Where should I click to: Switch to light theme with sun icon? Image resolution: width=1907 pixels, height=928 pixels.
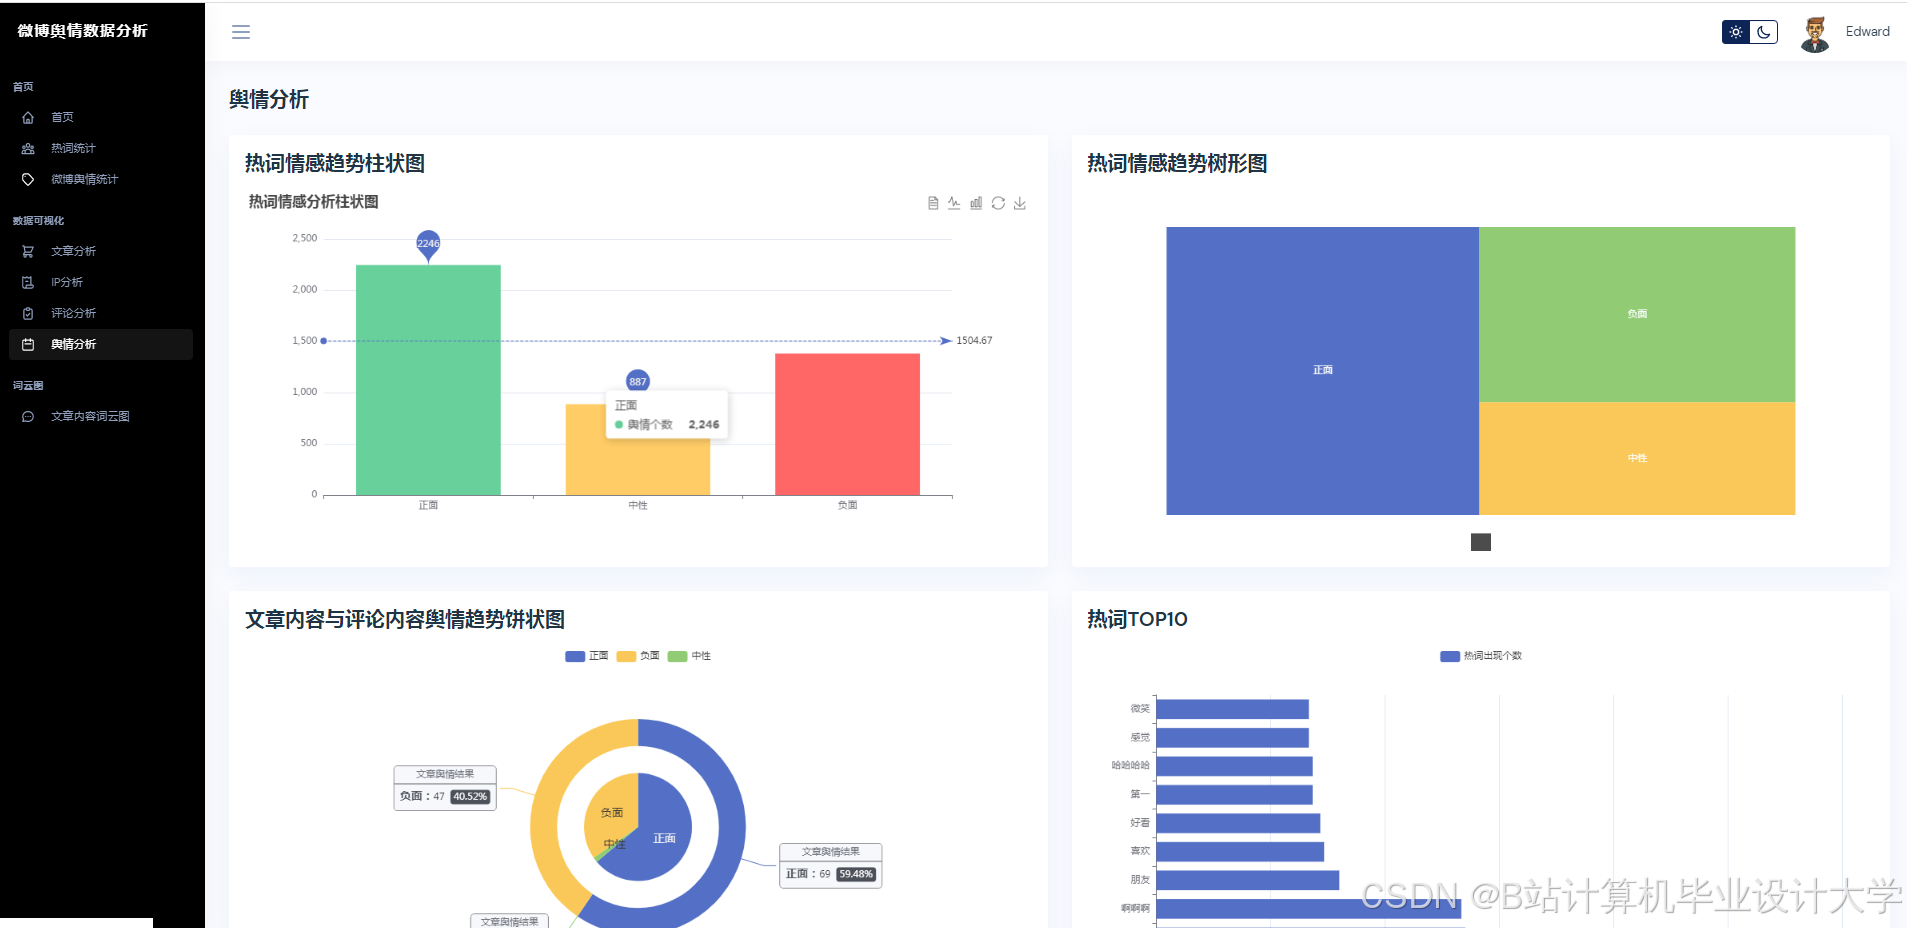1735,31
